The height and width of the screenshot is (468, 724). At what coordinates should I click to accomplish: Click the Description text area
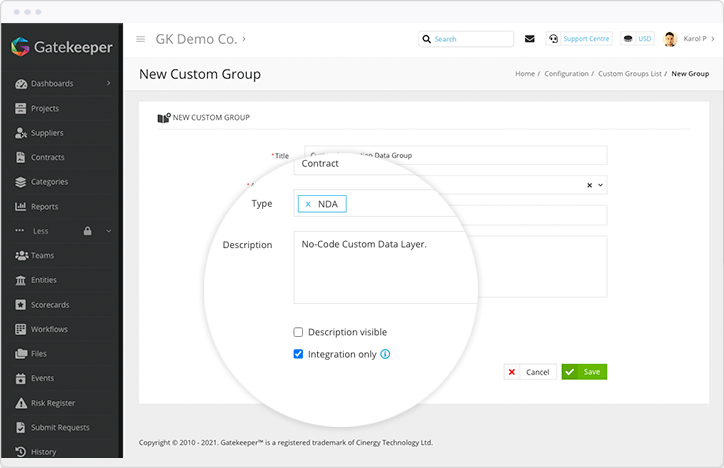[450, 267]
